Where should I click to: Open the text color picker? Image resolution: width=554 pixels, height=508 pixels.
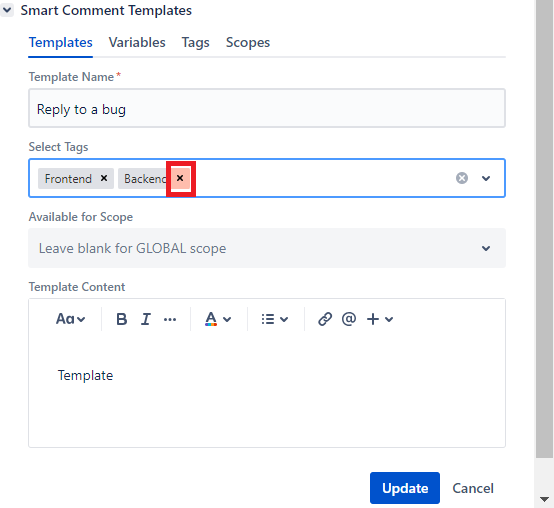tap(218, 319)
